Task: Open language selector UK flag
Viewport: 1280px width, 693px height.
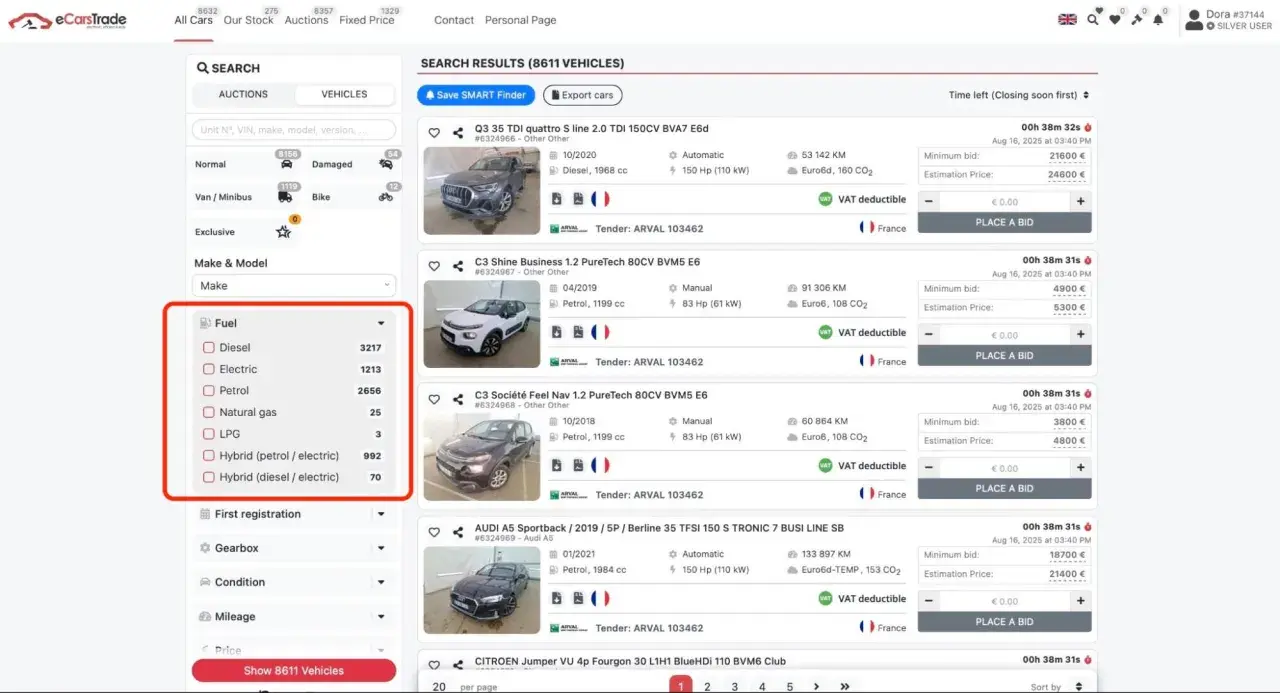Action: pos(1067,19)
